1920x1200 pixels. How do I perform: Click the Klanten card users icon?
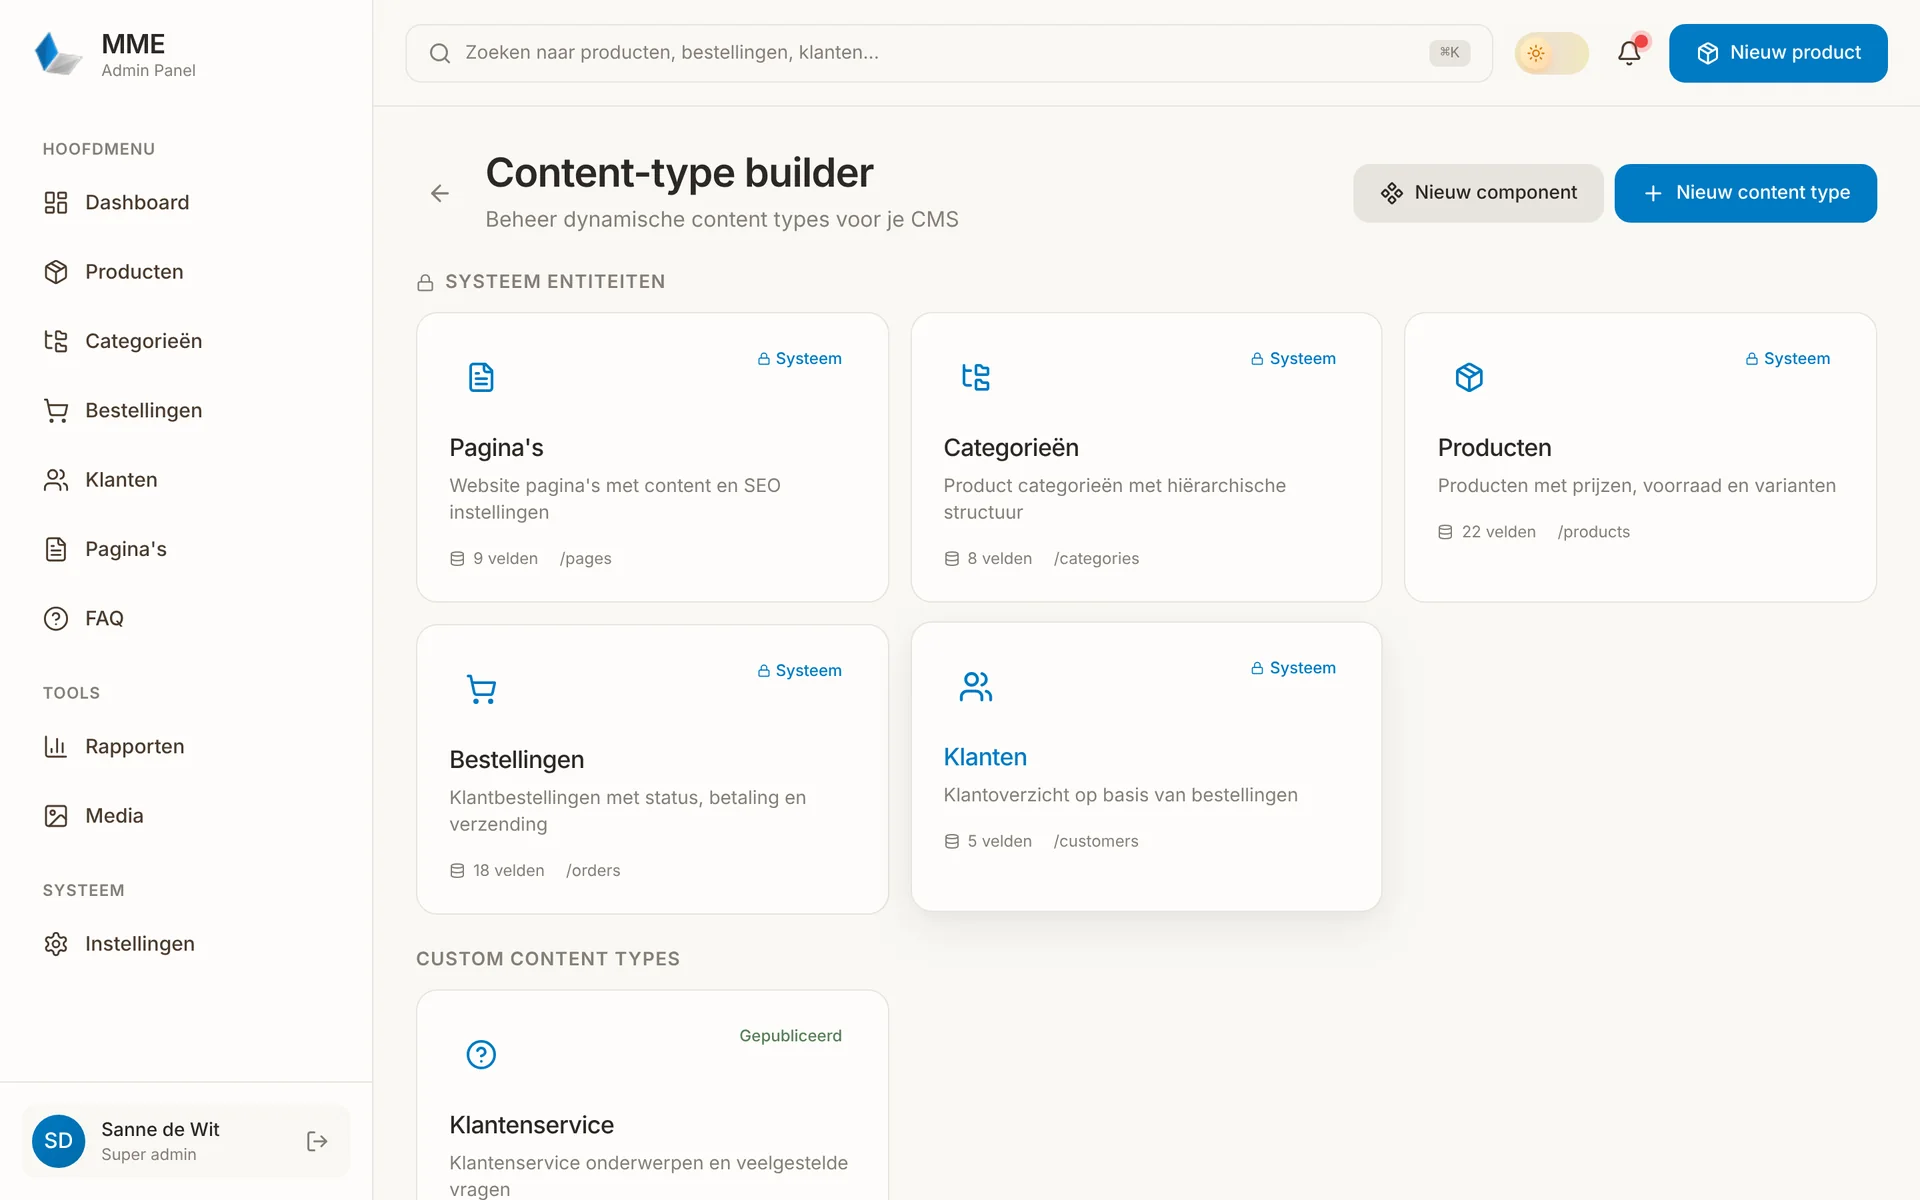975,686
